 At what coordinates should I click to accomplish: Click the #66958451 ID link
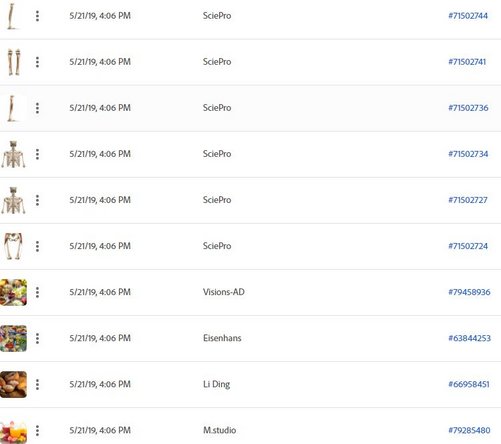click(x=469, y=384)
